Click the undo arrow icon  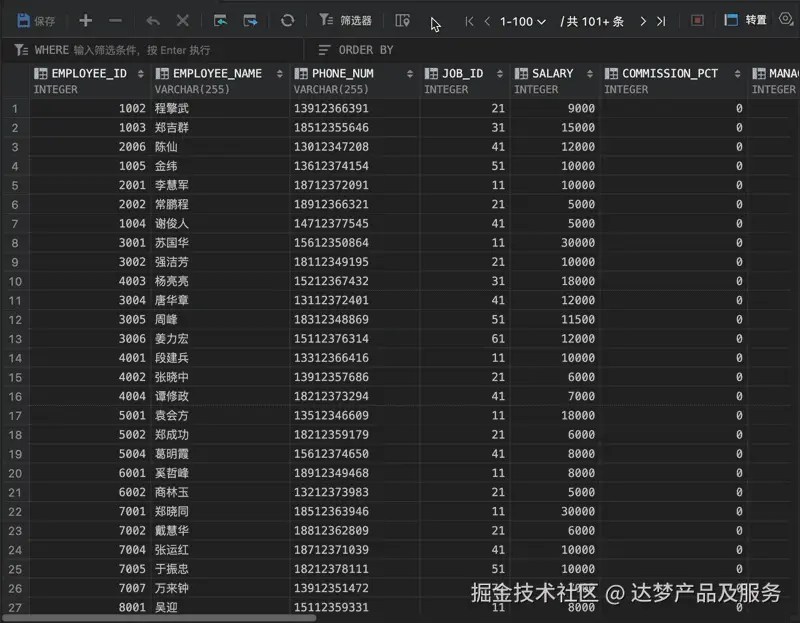tap(153, 20)
